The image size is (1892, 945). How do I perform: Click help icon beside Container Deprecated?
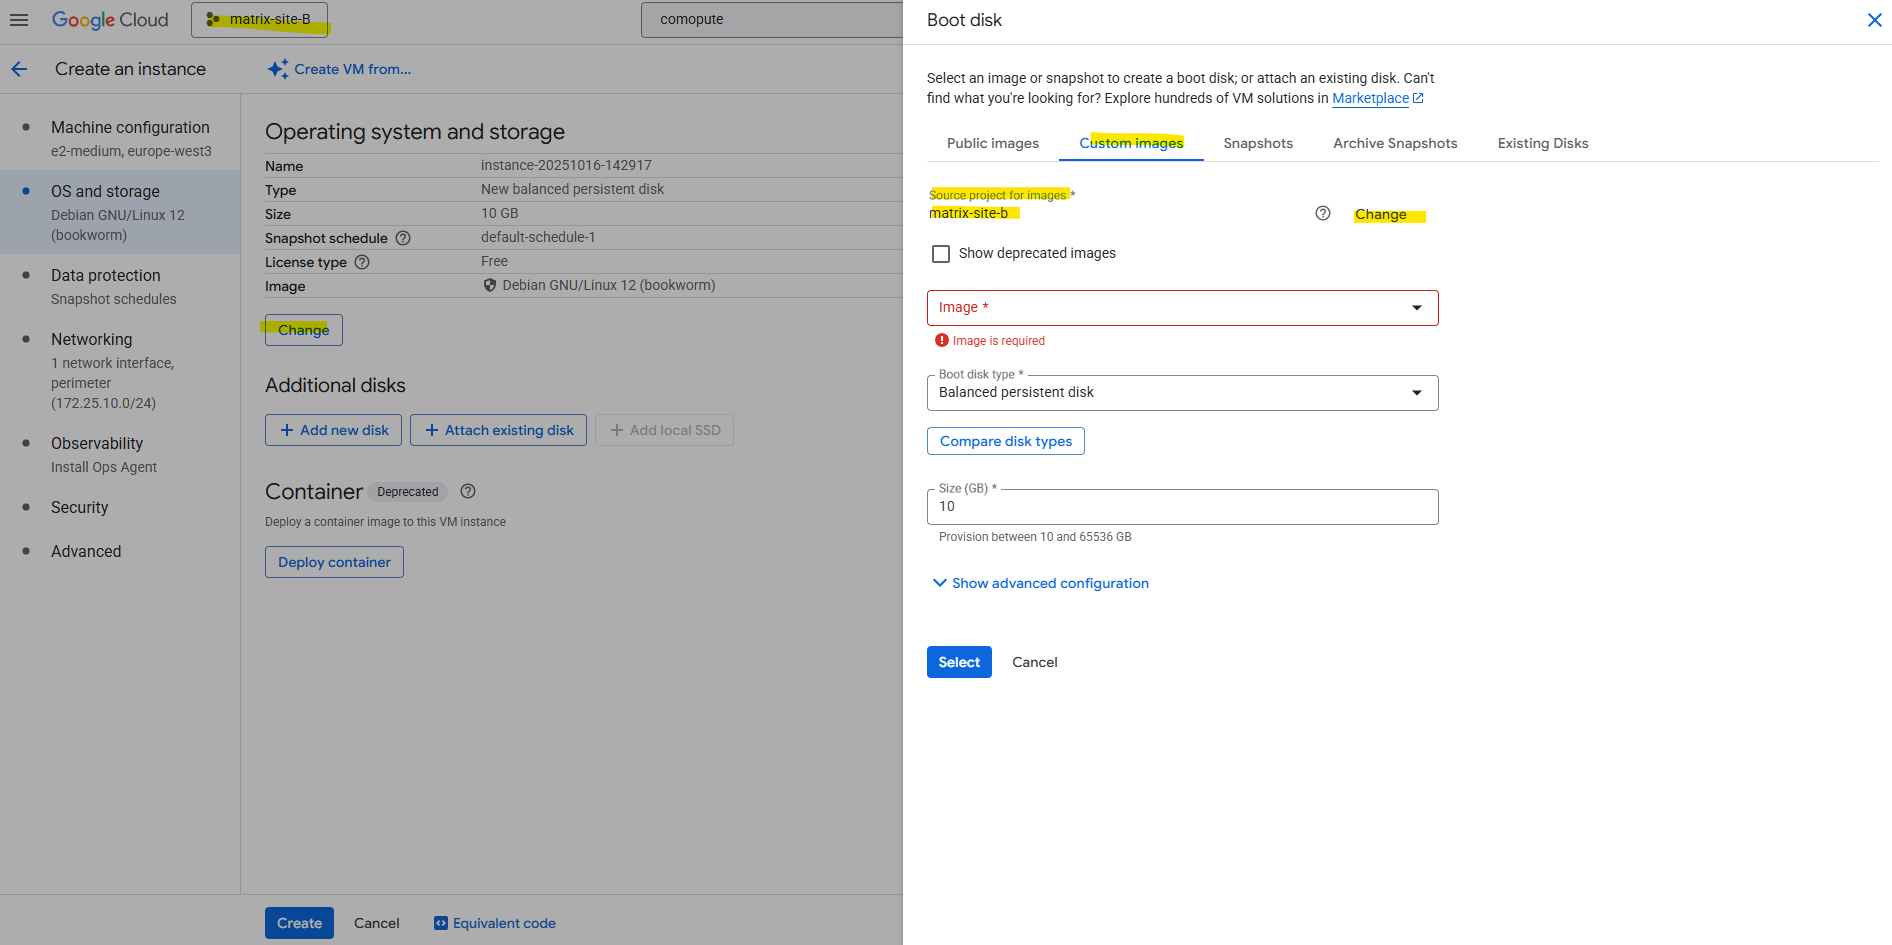[468, 491]
